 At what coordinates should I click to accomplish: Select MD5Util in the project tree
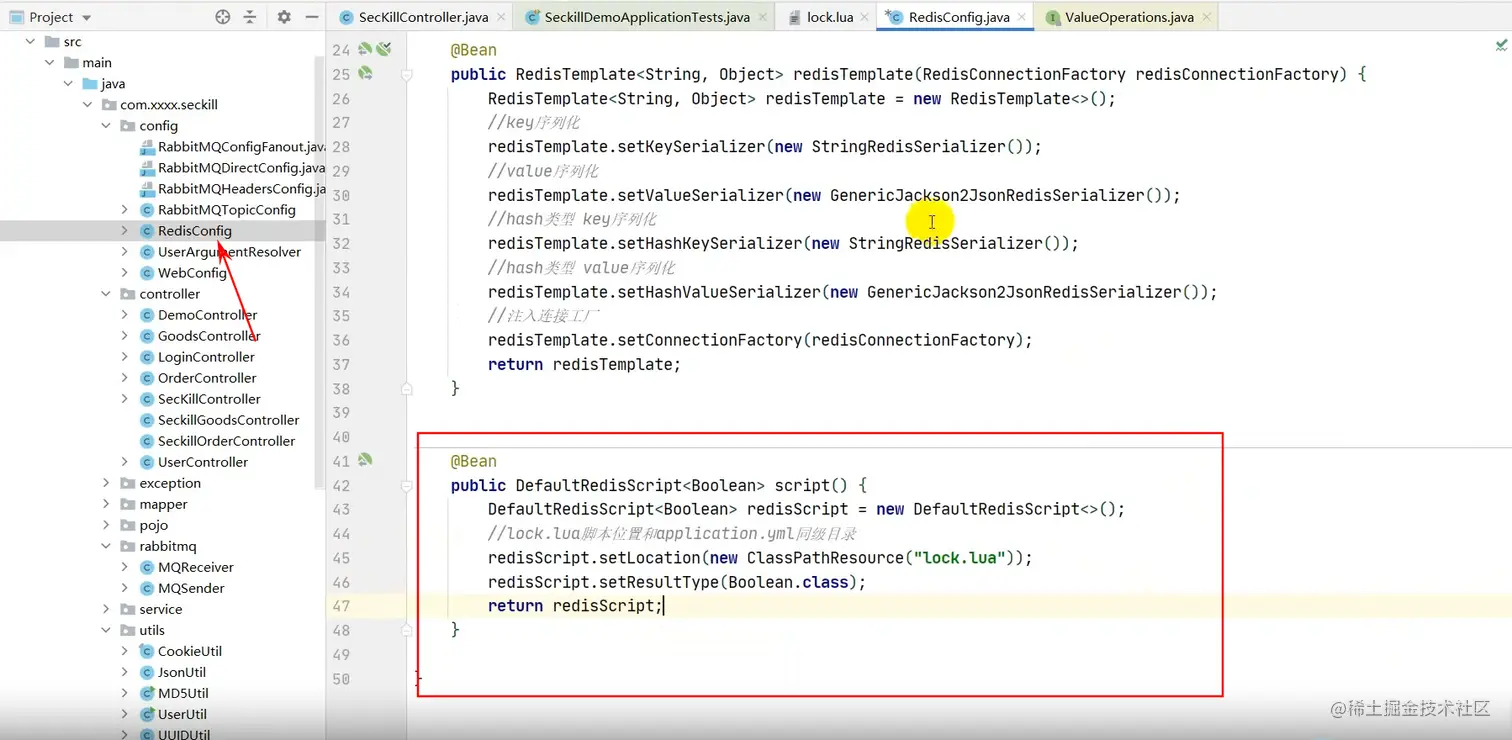183,693
